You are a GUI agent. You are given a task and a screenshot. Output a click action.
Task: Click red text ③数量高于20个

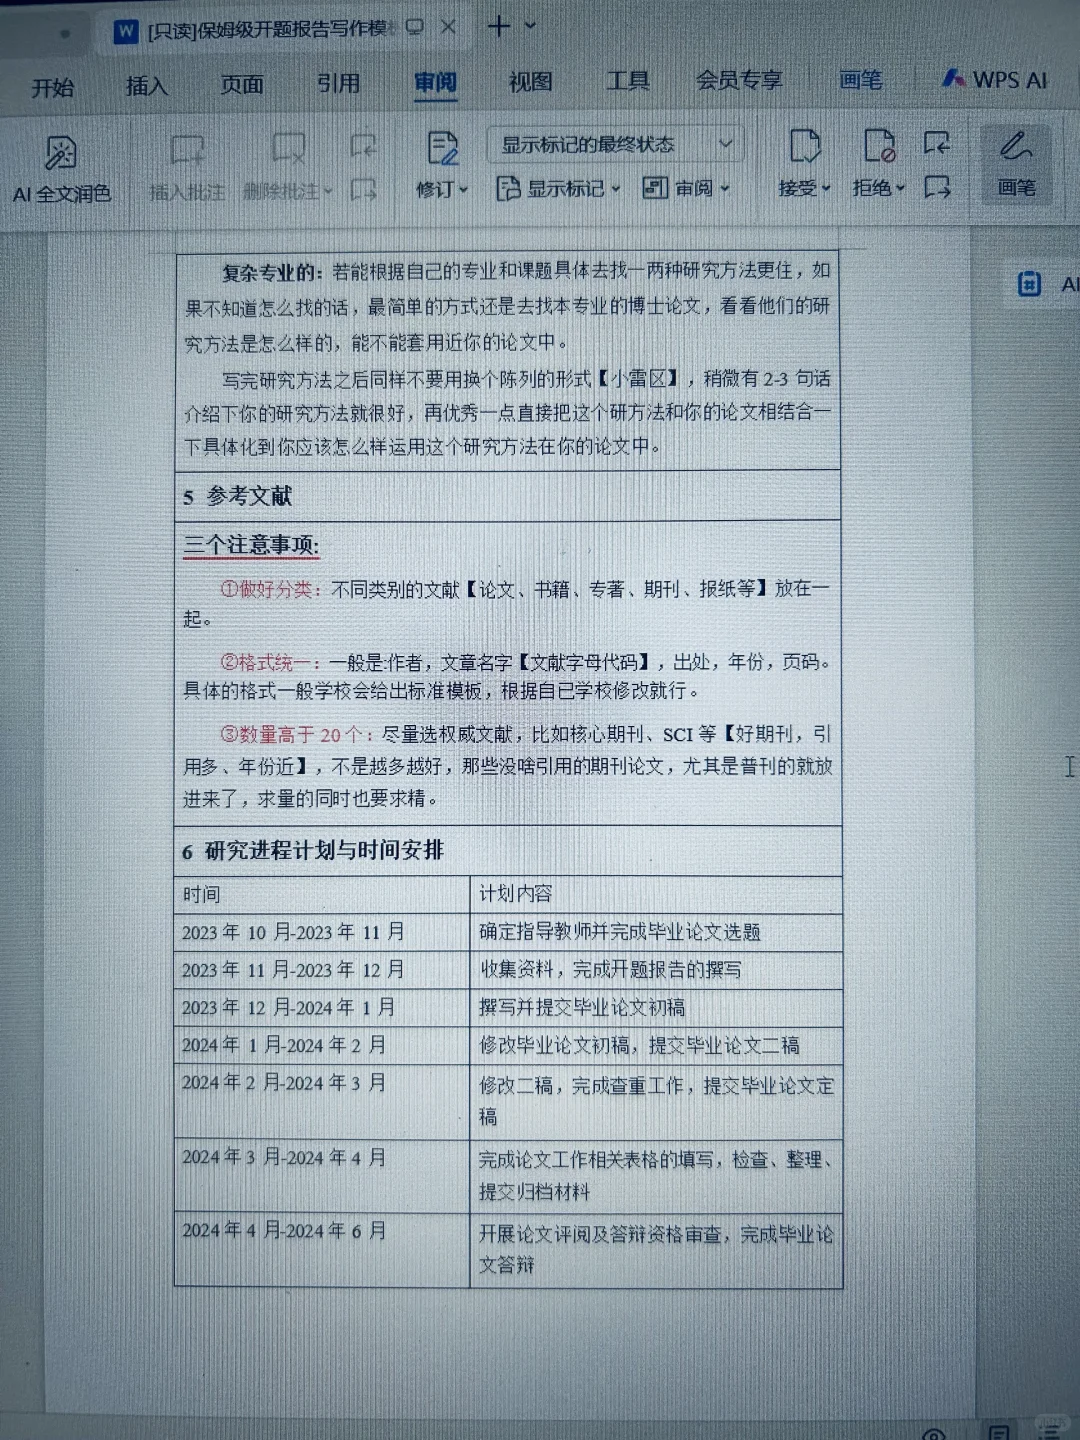[298, 735]
